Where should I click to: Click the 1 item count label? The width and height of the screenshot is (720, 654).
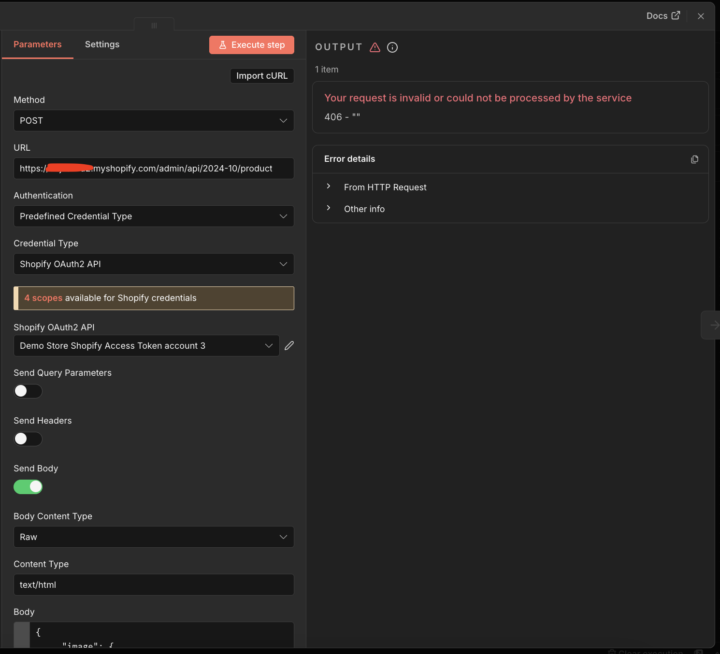326,69
